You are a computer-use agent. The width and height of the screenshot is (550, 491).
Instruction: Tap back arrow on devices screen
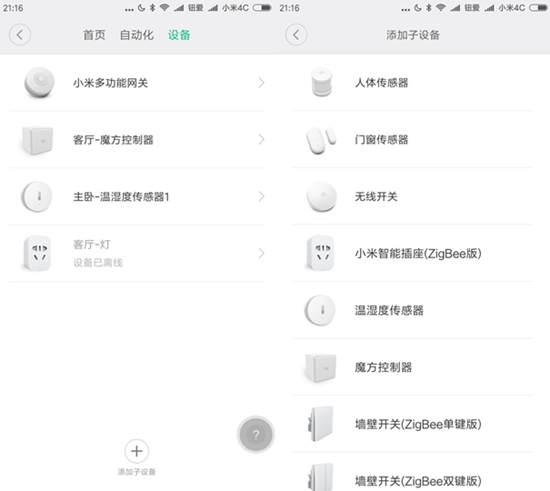tap(20, 35)
